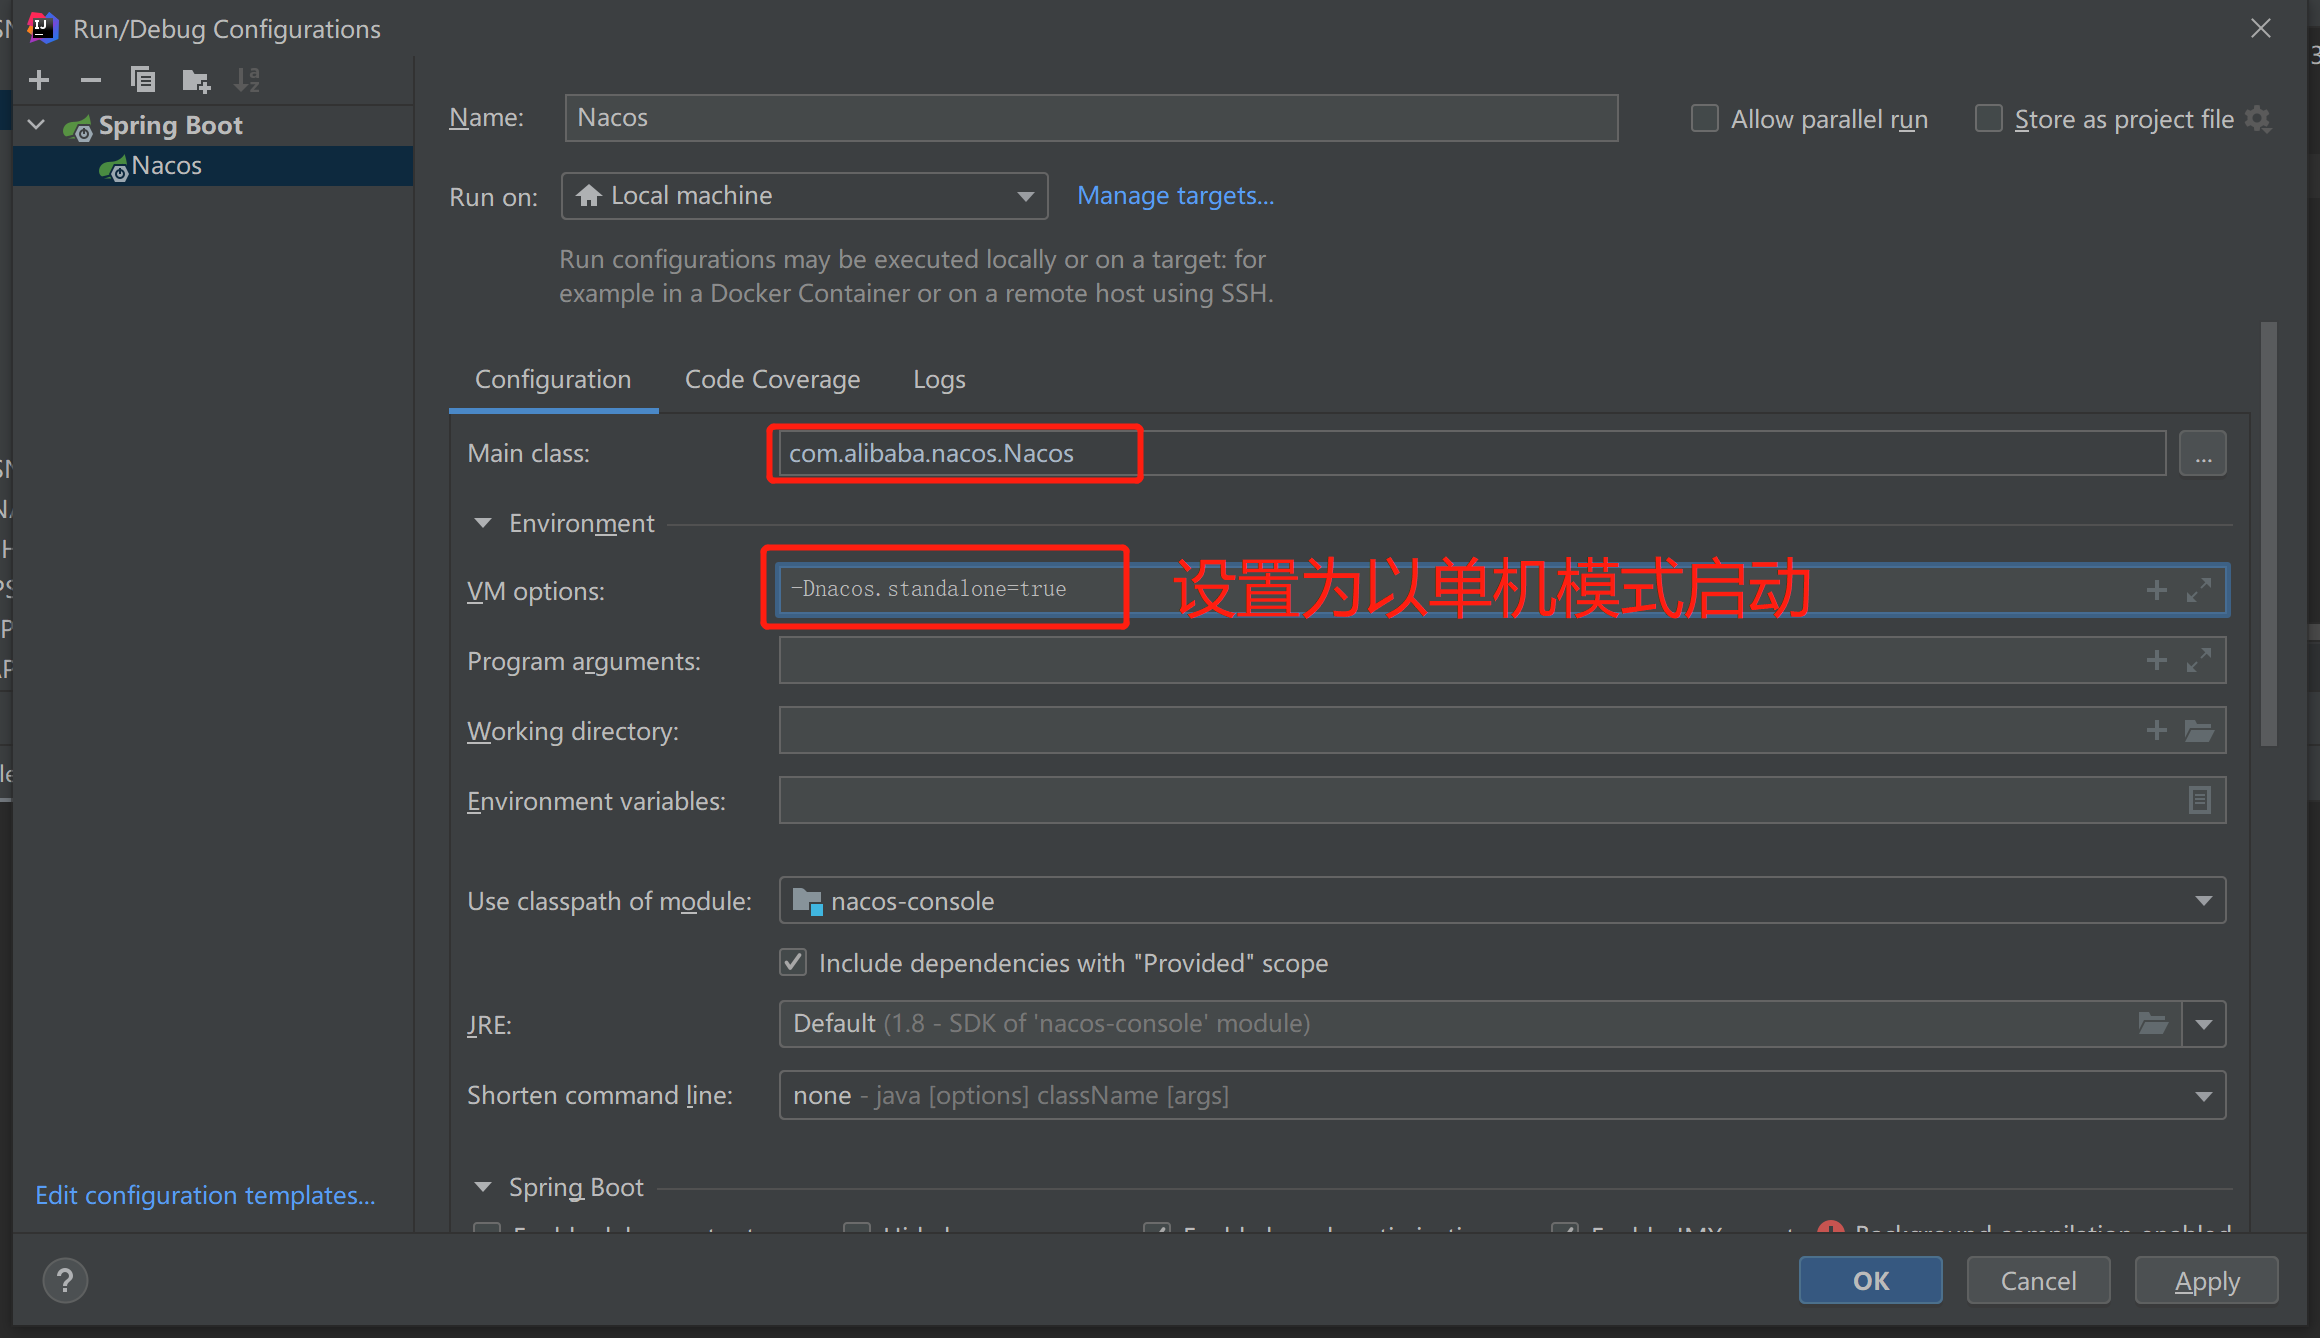Insert macro in VM options field
Viewport: 2320px width, 1338px height.
2157,590
